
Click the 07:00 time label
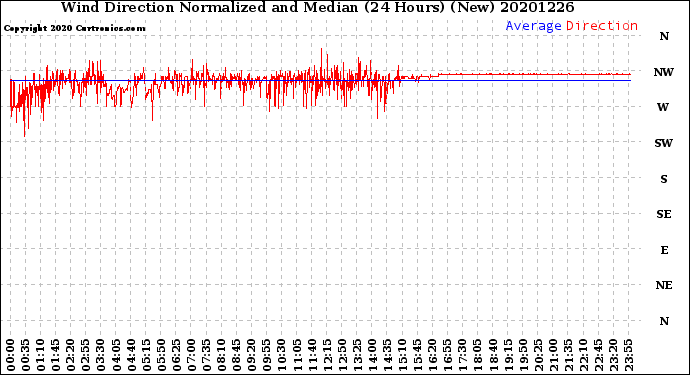[191, 355]
